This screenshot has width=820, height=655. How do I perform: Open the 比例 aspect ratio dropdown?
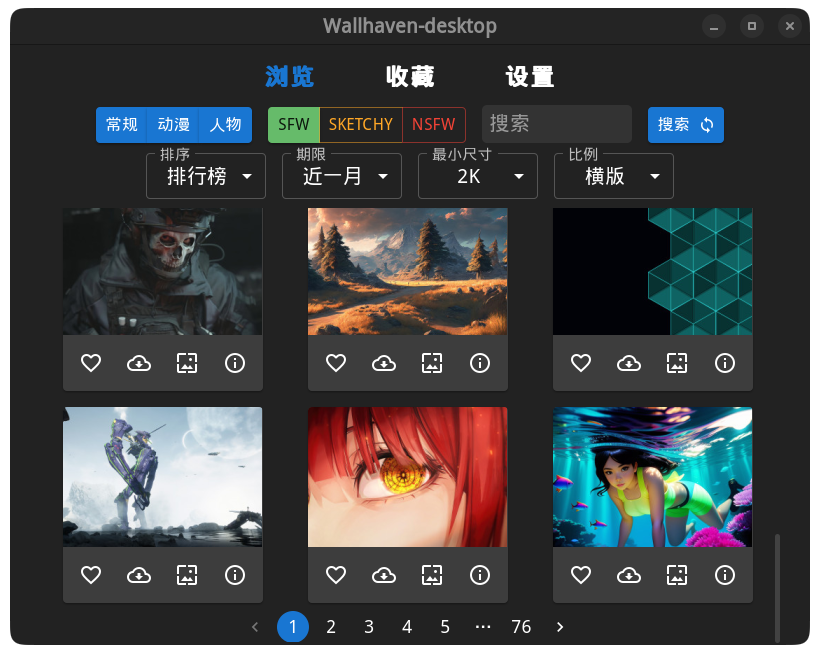614,176
